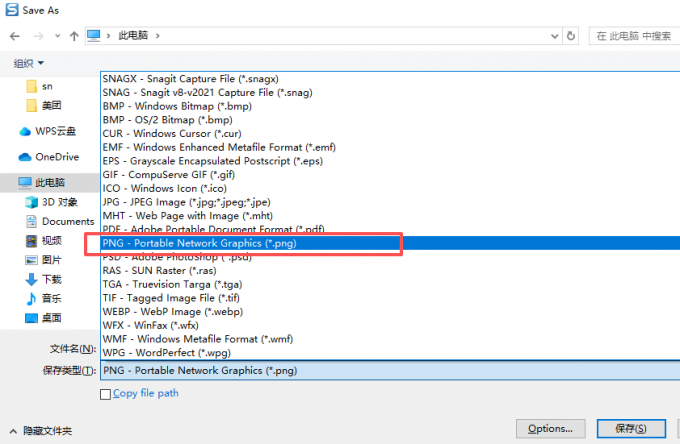Choose WPG WordPerfect format

click(x=390, y=353)
